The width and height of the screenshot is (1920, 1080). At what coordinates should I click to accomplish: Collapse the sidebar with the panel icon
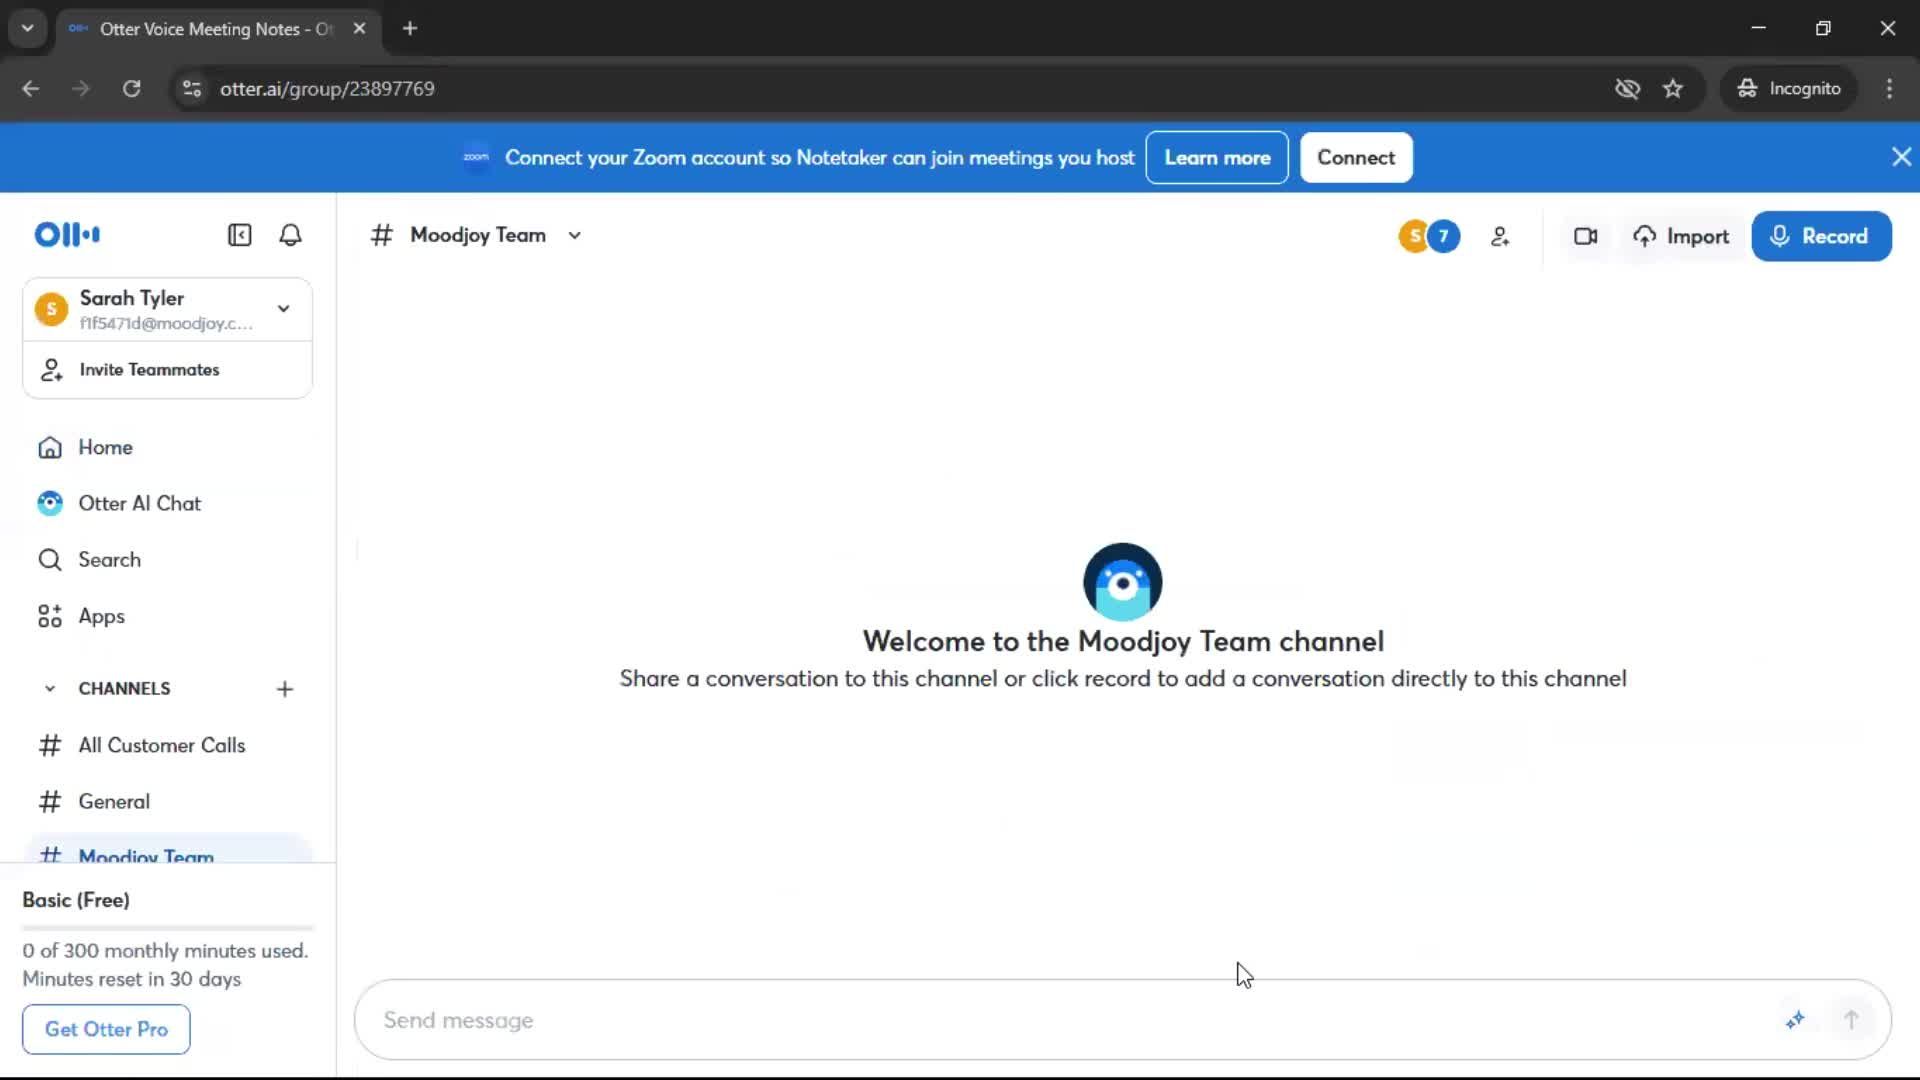(x=239, y=235)
